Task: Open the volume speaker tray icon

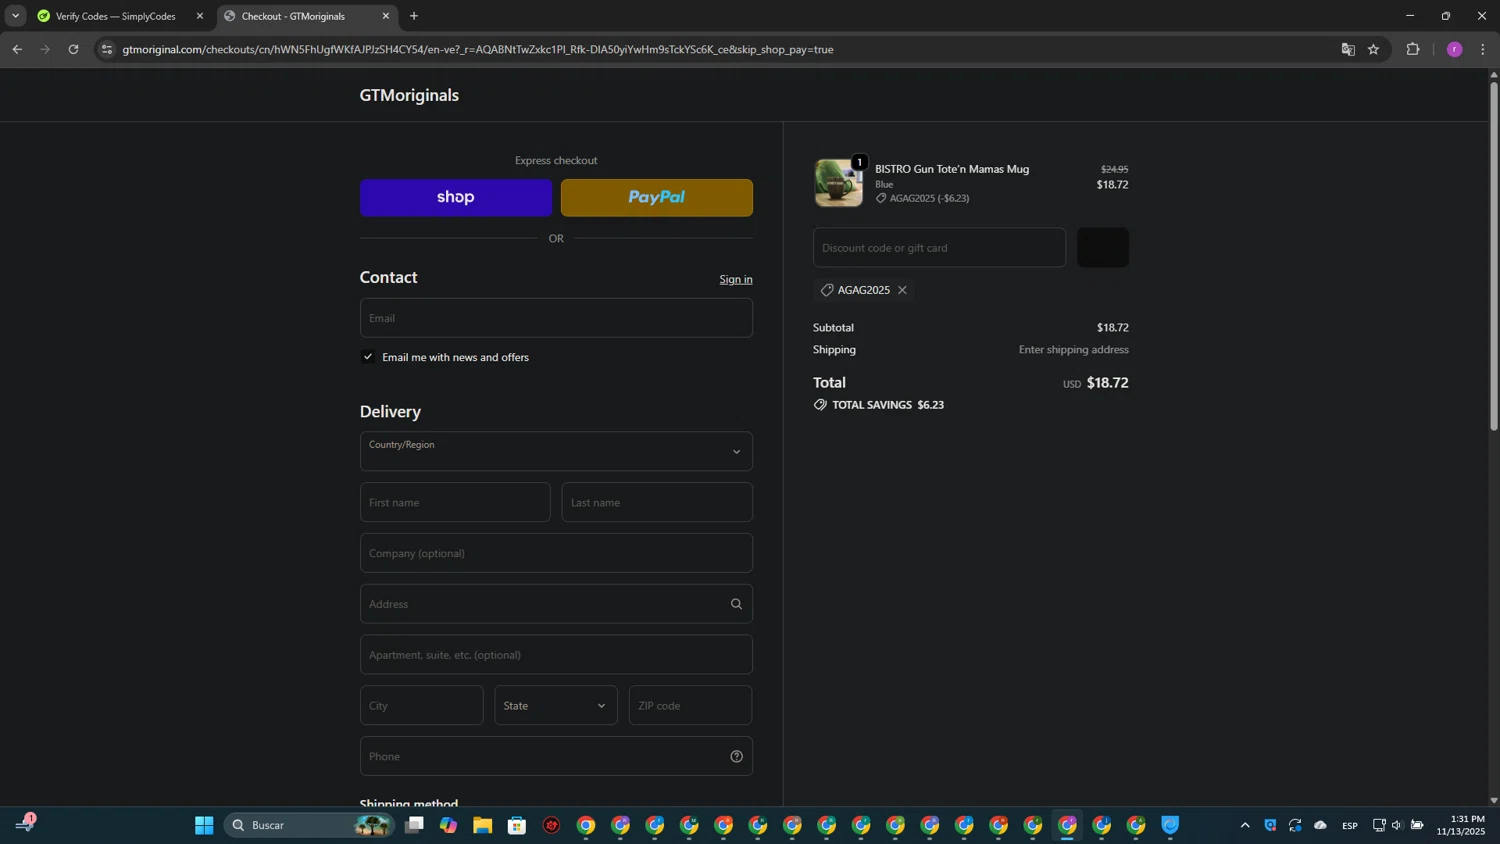Action: pos(1398,825)
